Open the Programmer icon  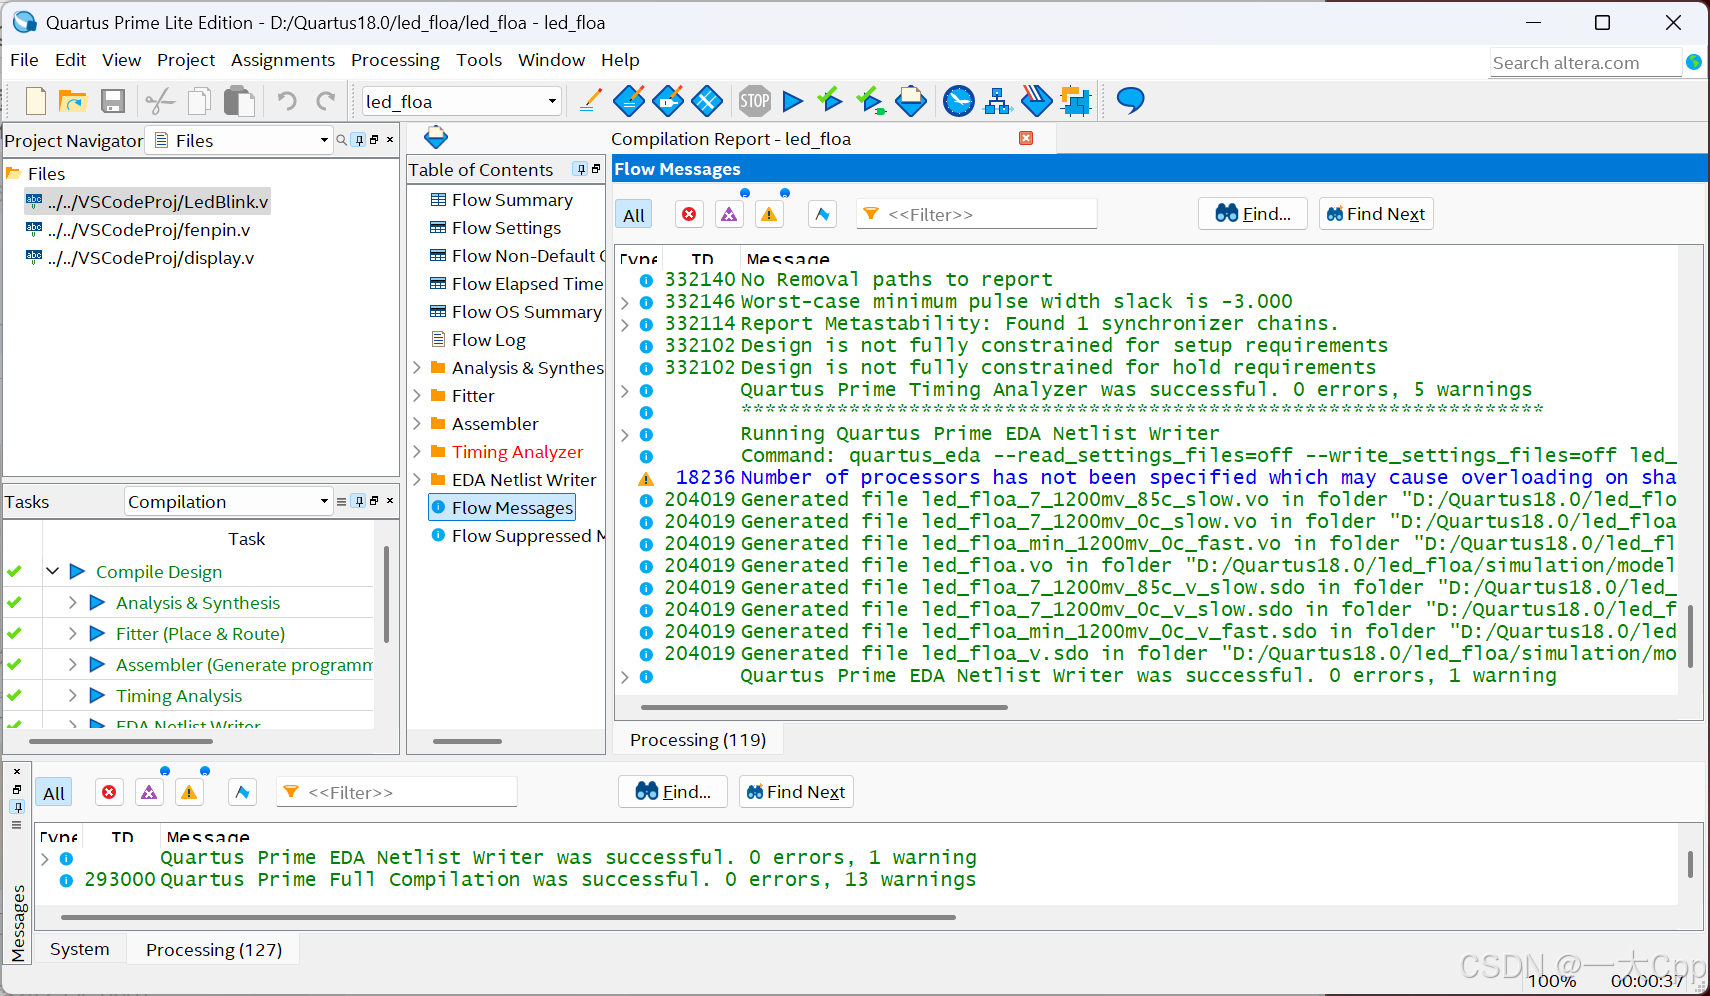tap(1037, 101)
